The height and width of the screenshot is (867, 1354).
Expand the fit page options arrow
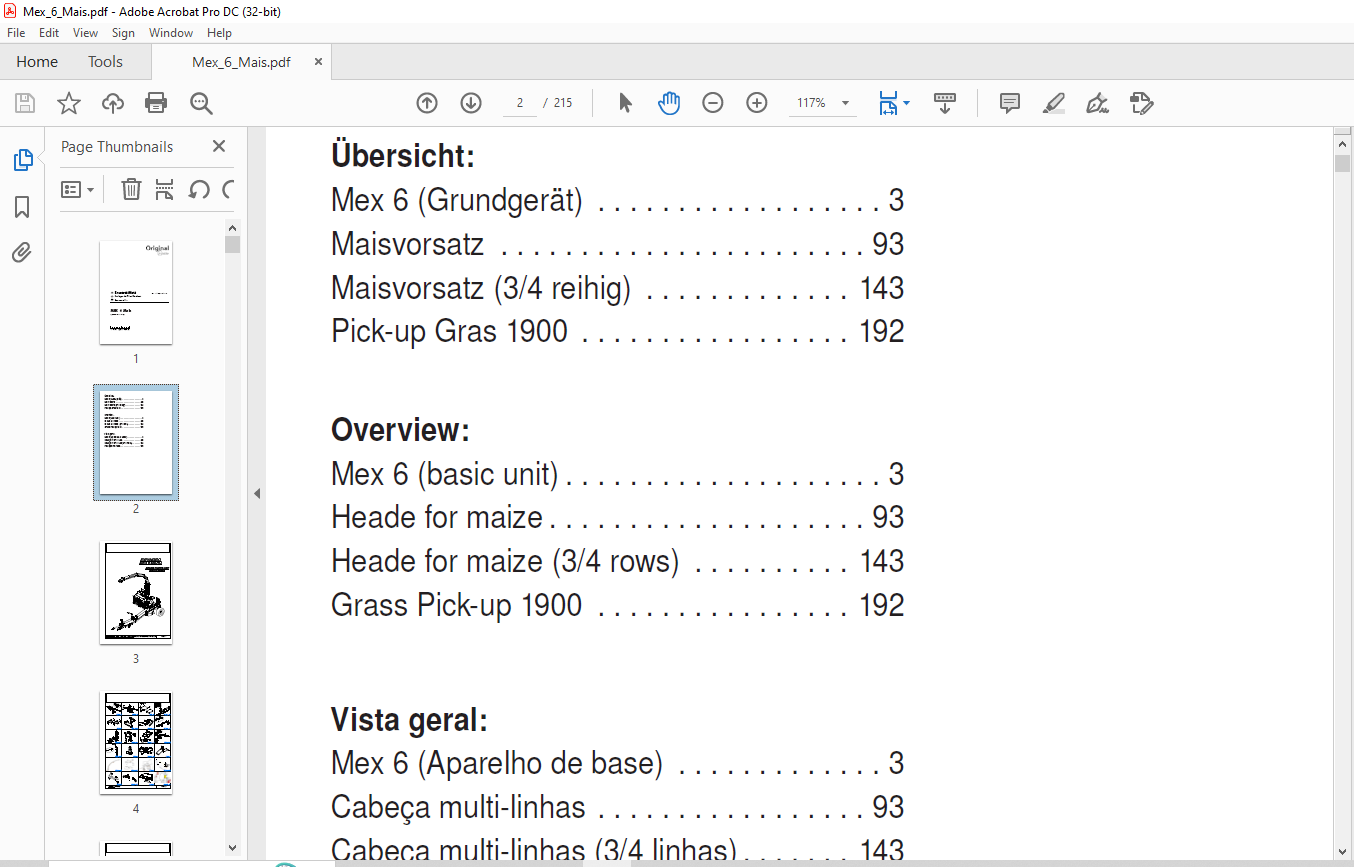point(907,103)
